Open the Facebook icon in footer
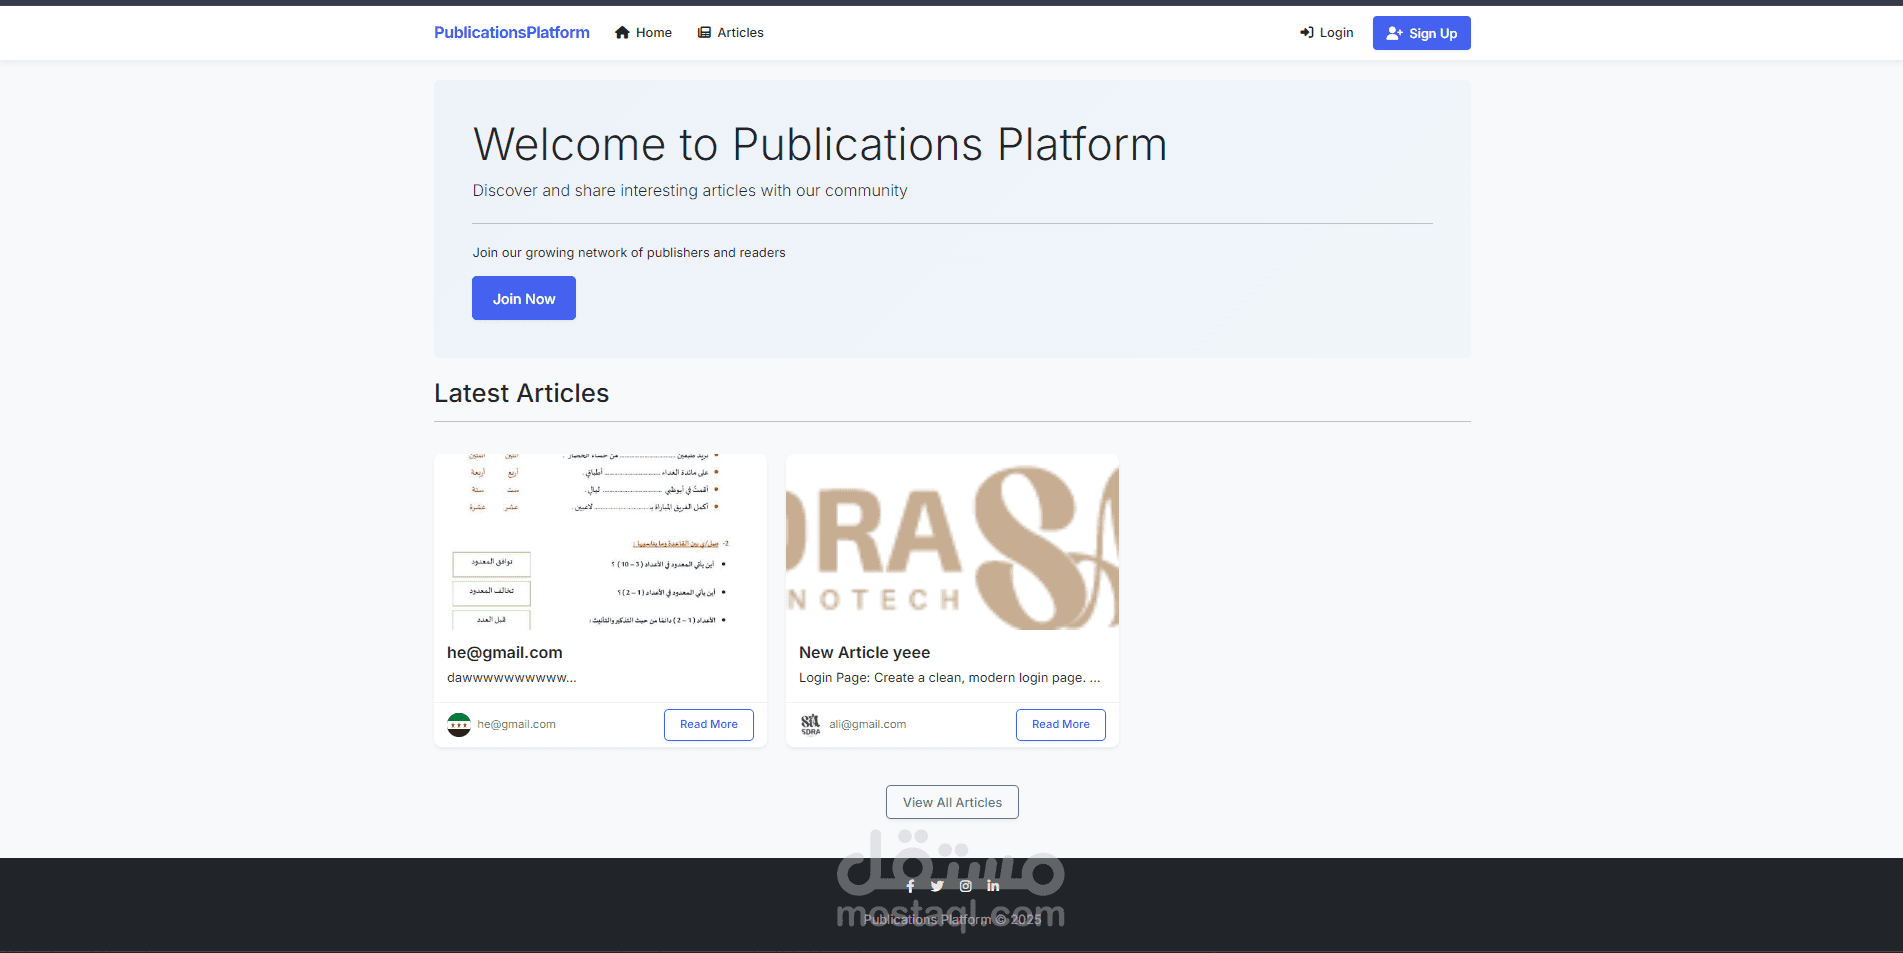1903x953 pixels. click(910, 886)
